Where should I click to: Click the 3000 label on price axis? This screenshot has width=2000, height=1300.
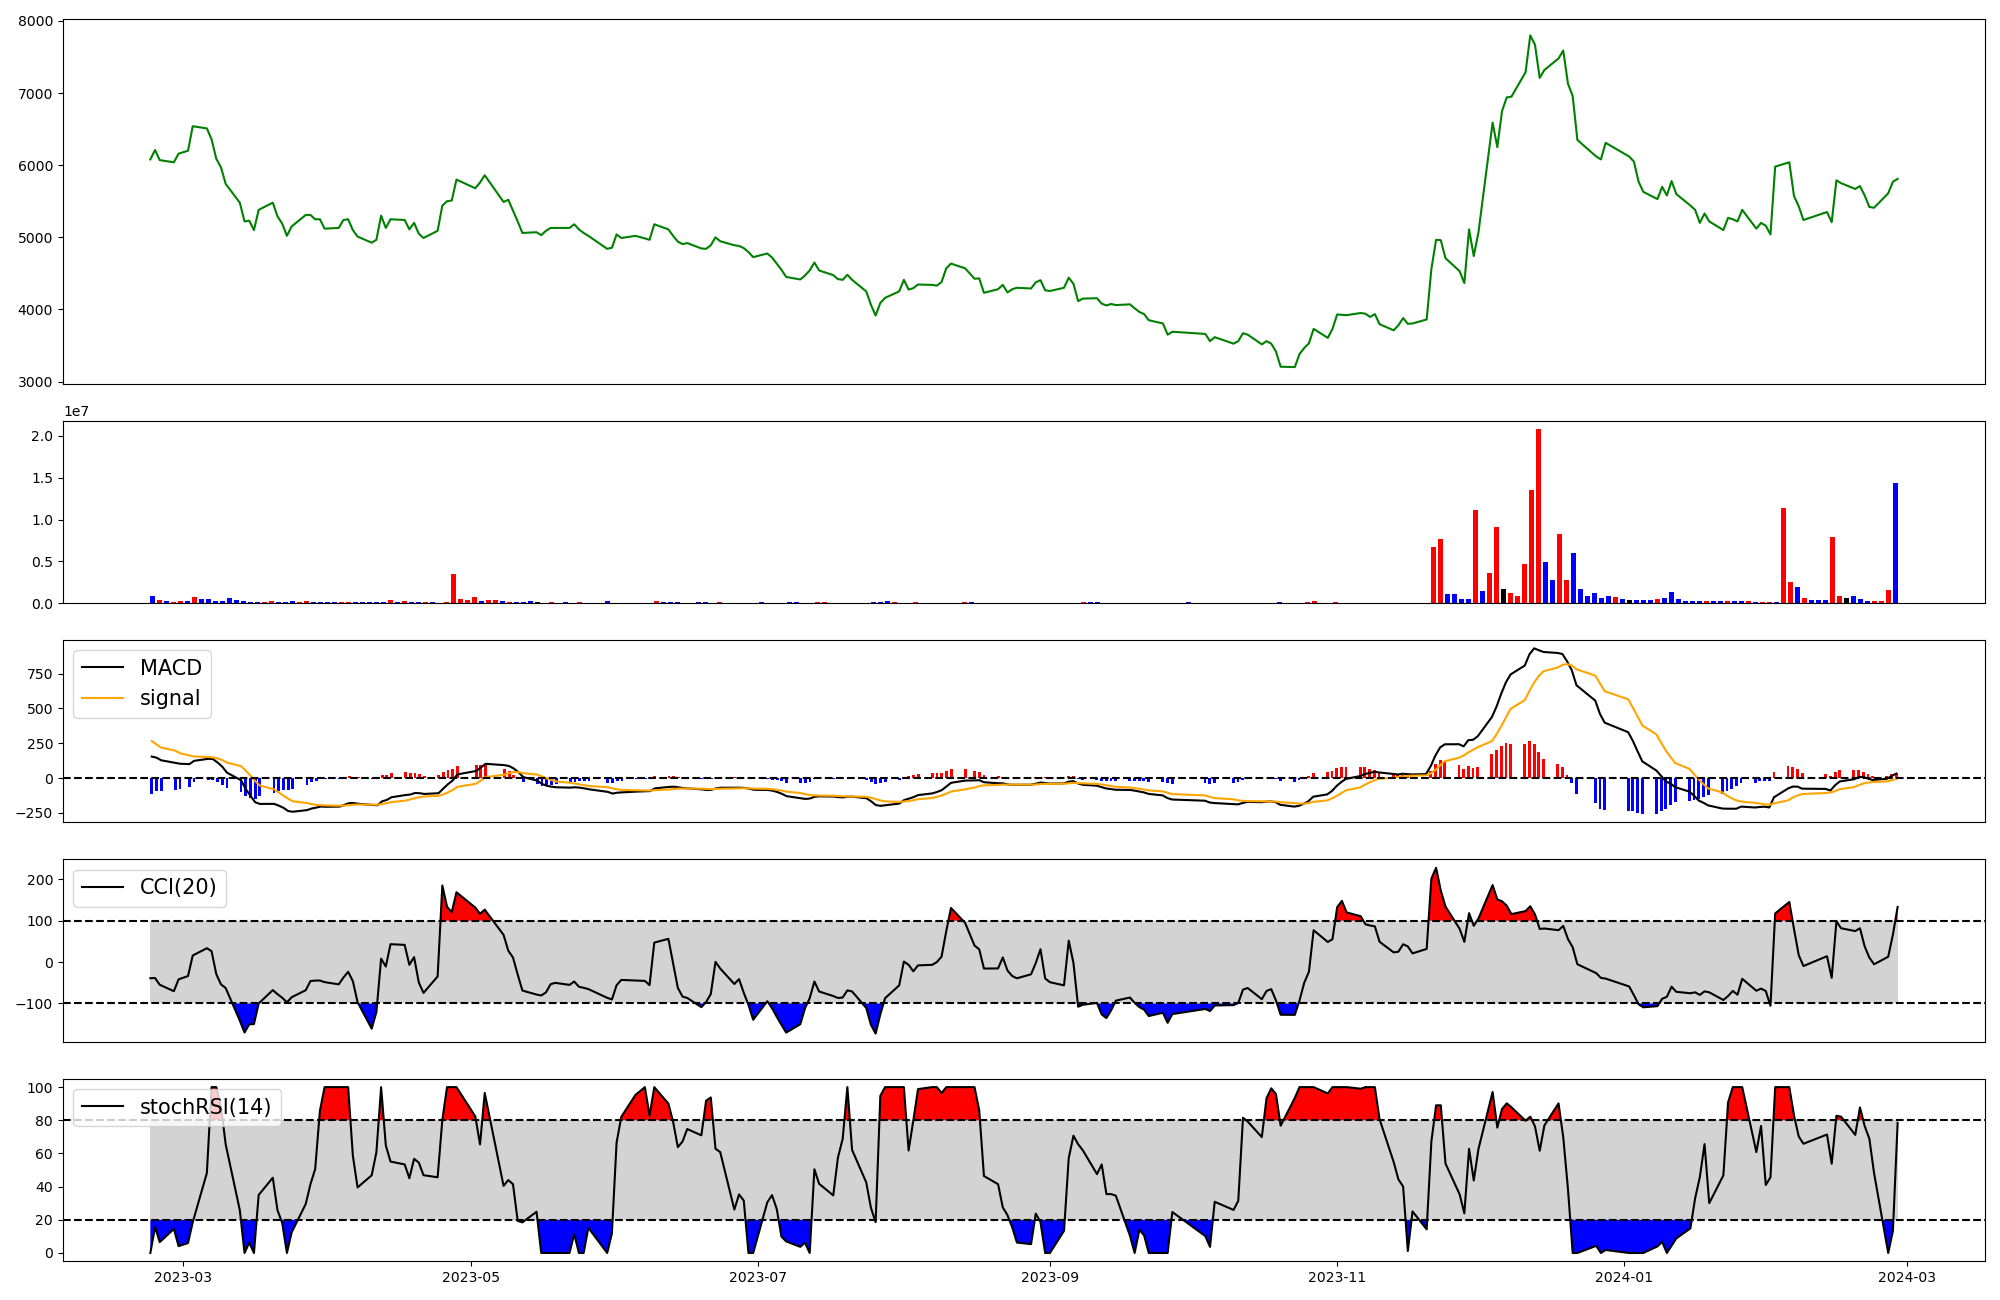point(37,382)
